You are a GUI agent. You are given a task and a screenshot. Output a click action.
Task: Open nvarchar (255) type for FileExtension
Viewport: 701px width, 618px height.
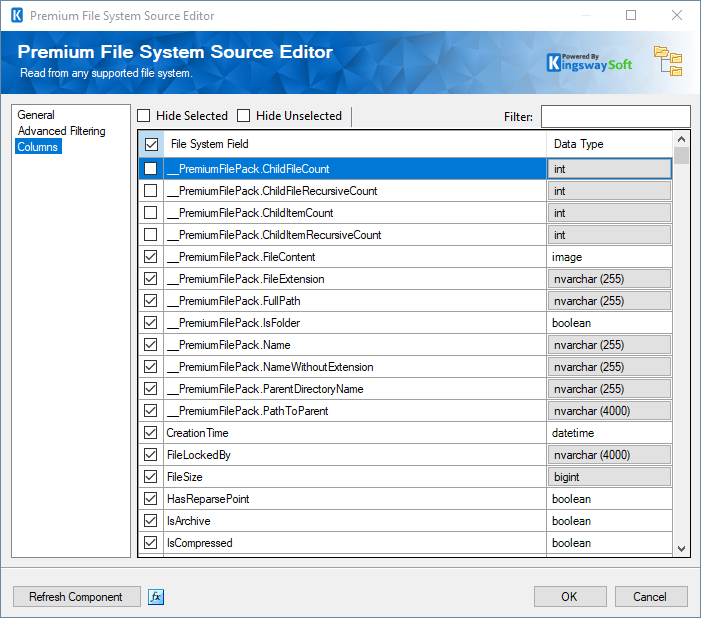tap(609, 279)
